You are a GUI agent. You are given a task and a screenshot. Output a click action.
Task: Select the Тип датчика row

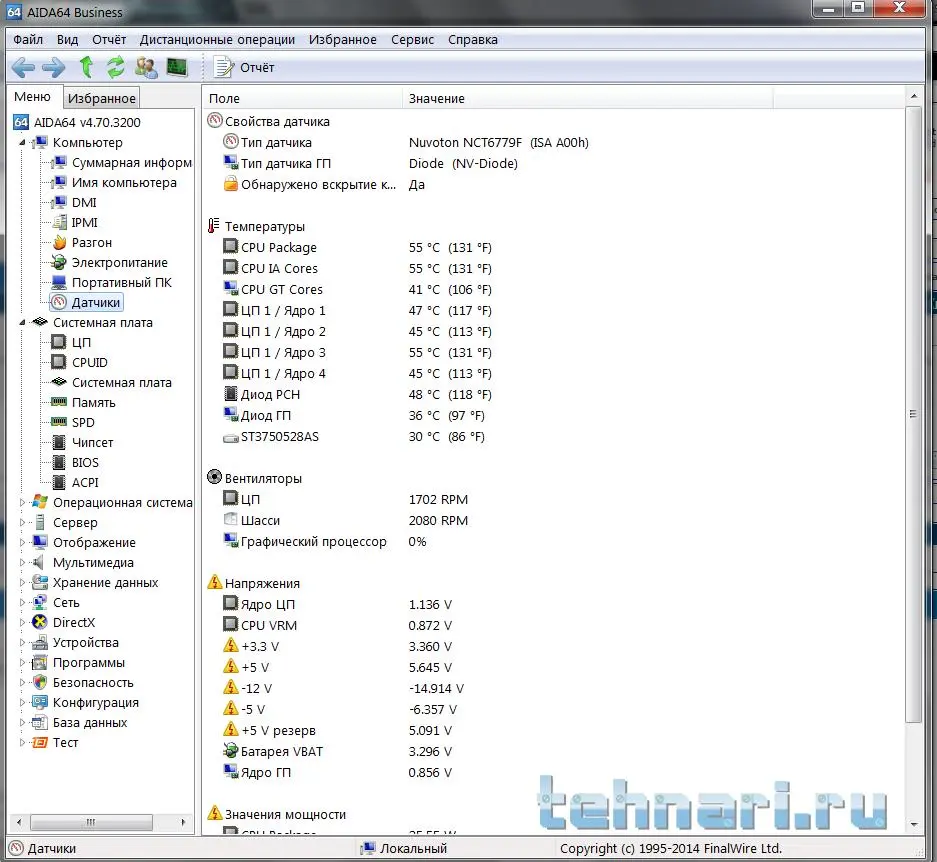point(553,142)
